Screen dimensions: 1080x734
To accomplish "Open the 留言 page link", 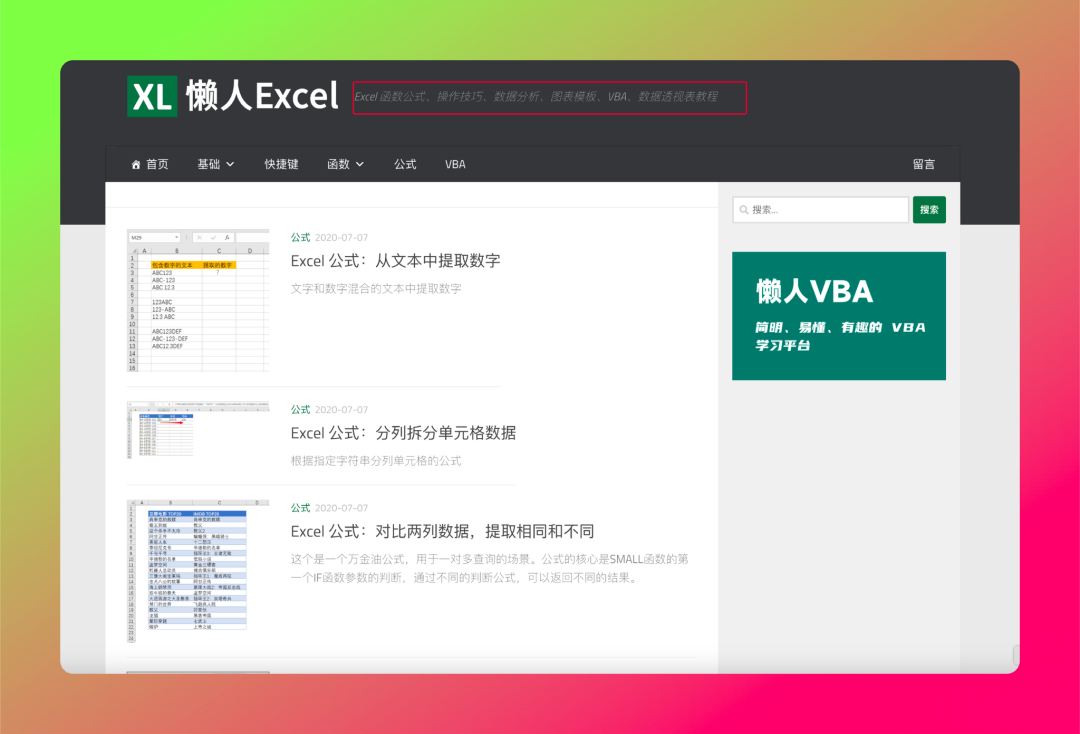I will [924, 165].
